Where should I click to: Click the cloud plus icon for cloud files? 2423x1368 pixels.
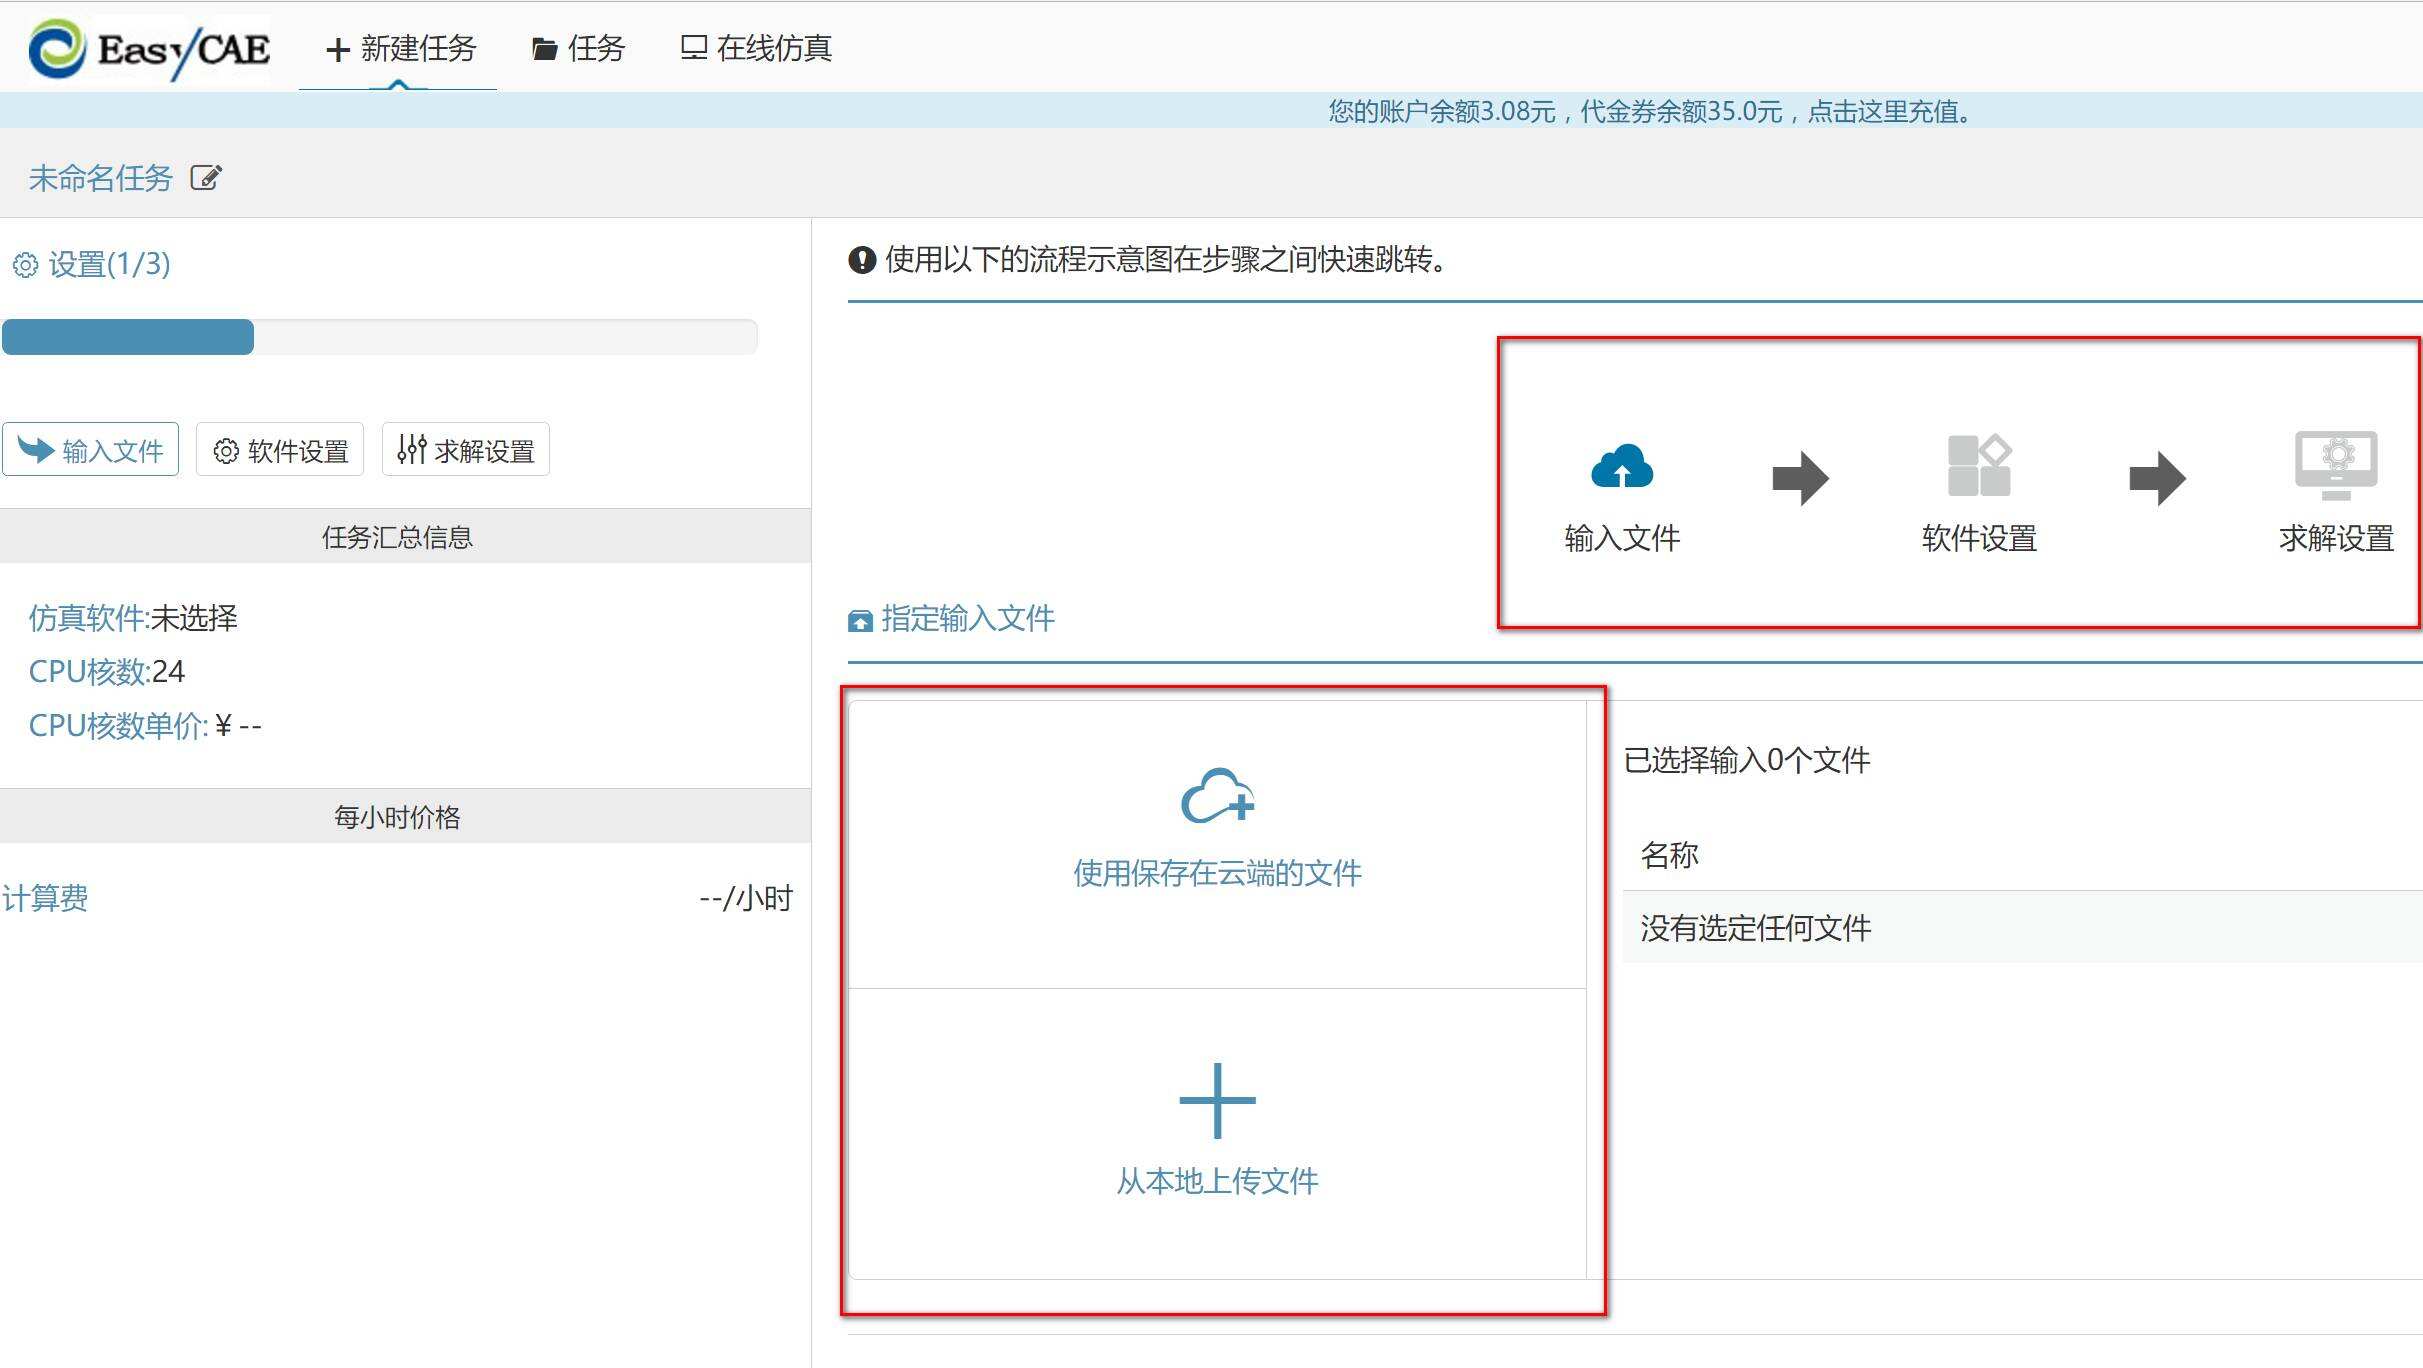1217,796
